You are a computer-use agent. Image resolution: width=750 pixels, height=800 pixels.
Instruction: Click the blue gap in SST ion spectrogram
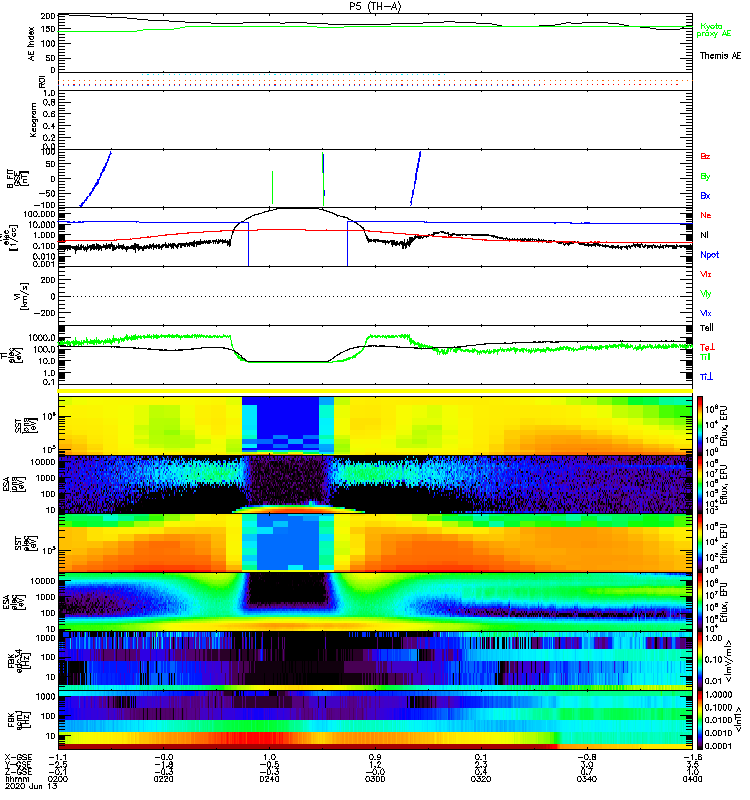point(288,421)
